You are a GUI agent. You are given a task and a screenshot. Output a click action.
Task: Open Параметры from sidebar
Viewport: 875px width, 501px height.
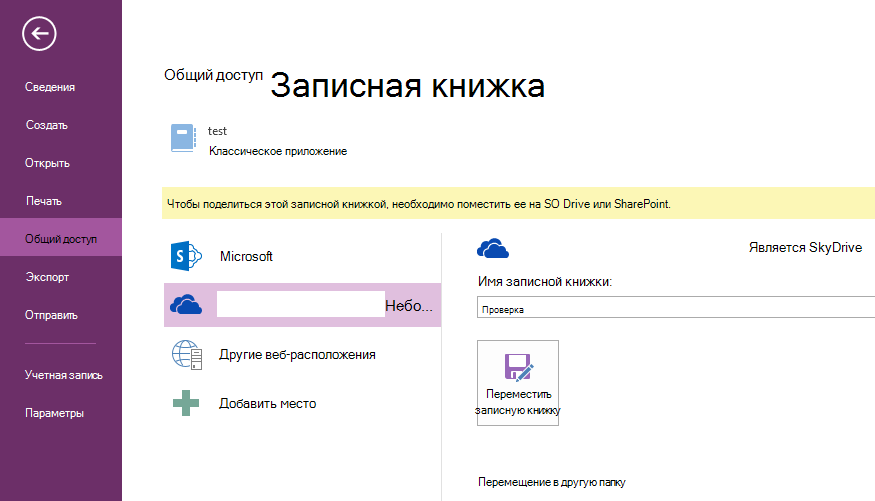[x=54, y=413]
